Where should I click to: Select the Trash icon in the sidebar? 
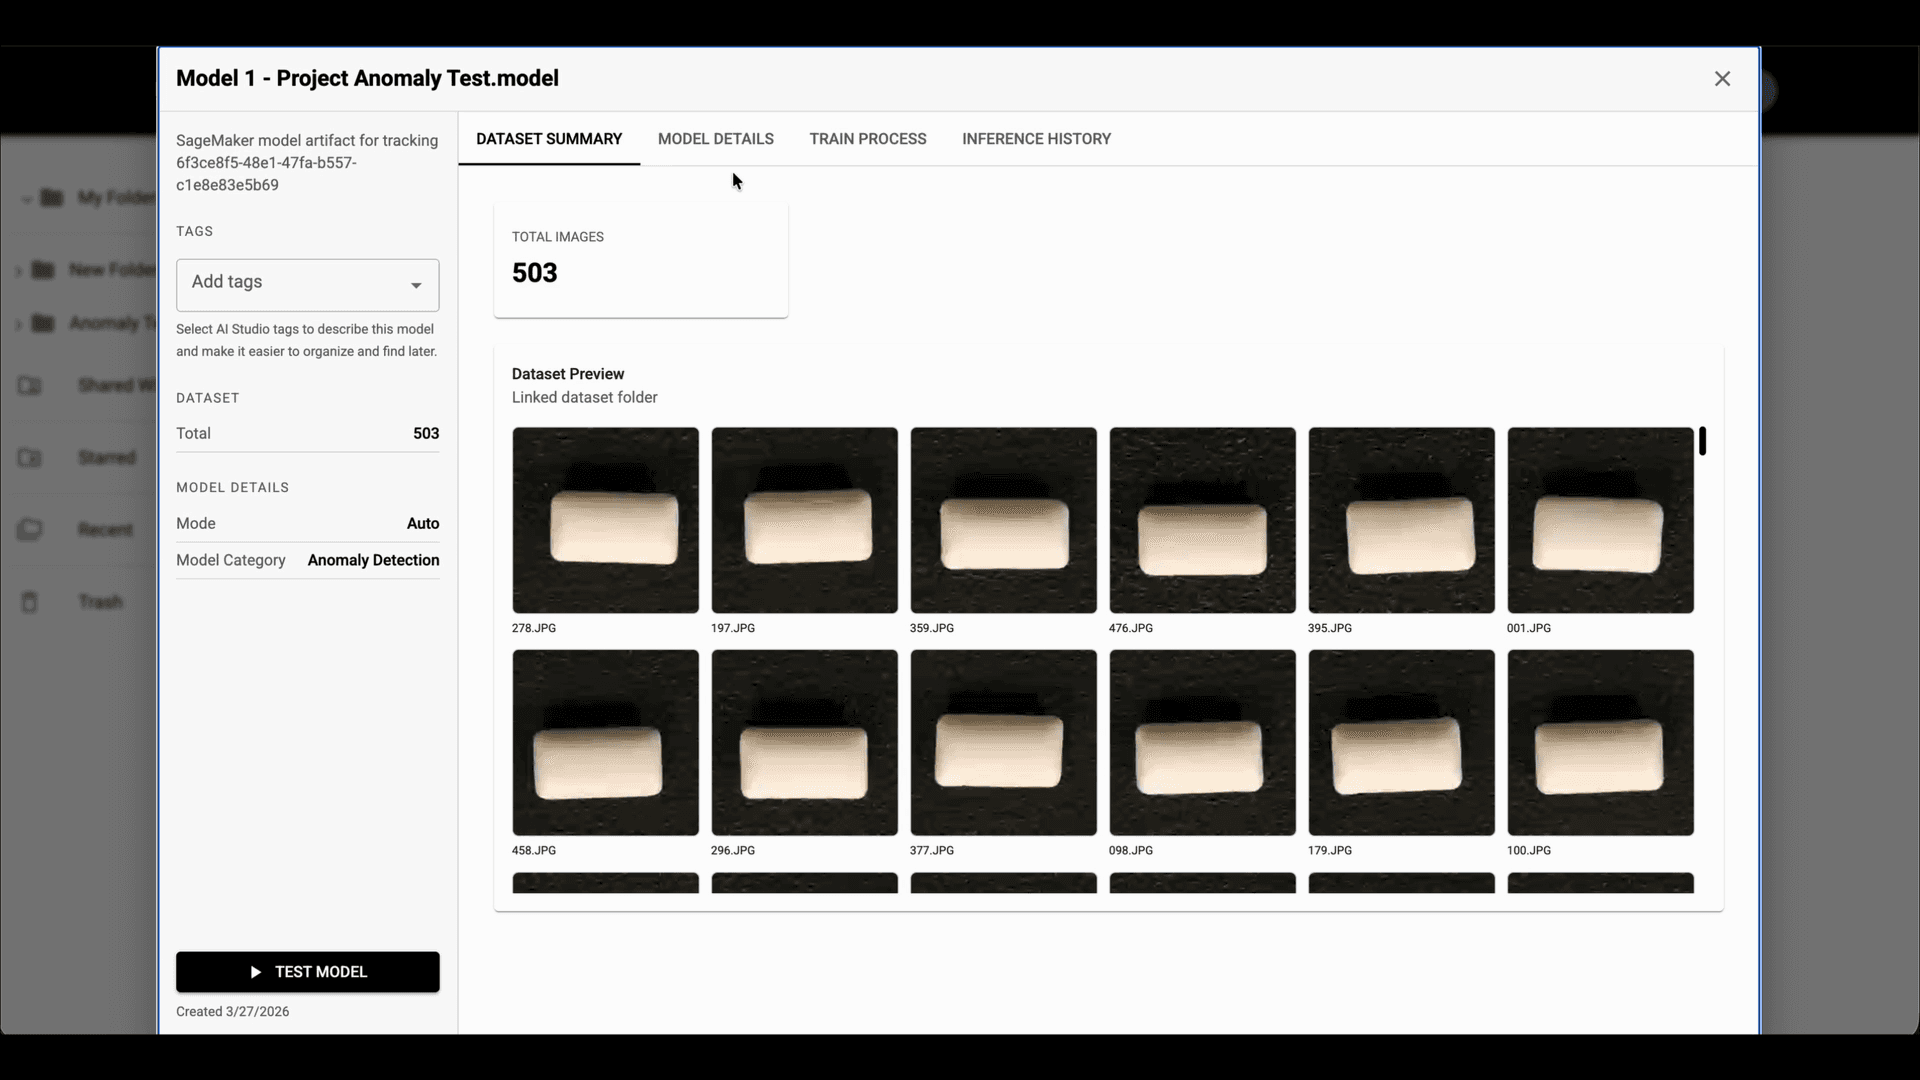pyautogui.click(x=30, y=601)
